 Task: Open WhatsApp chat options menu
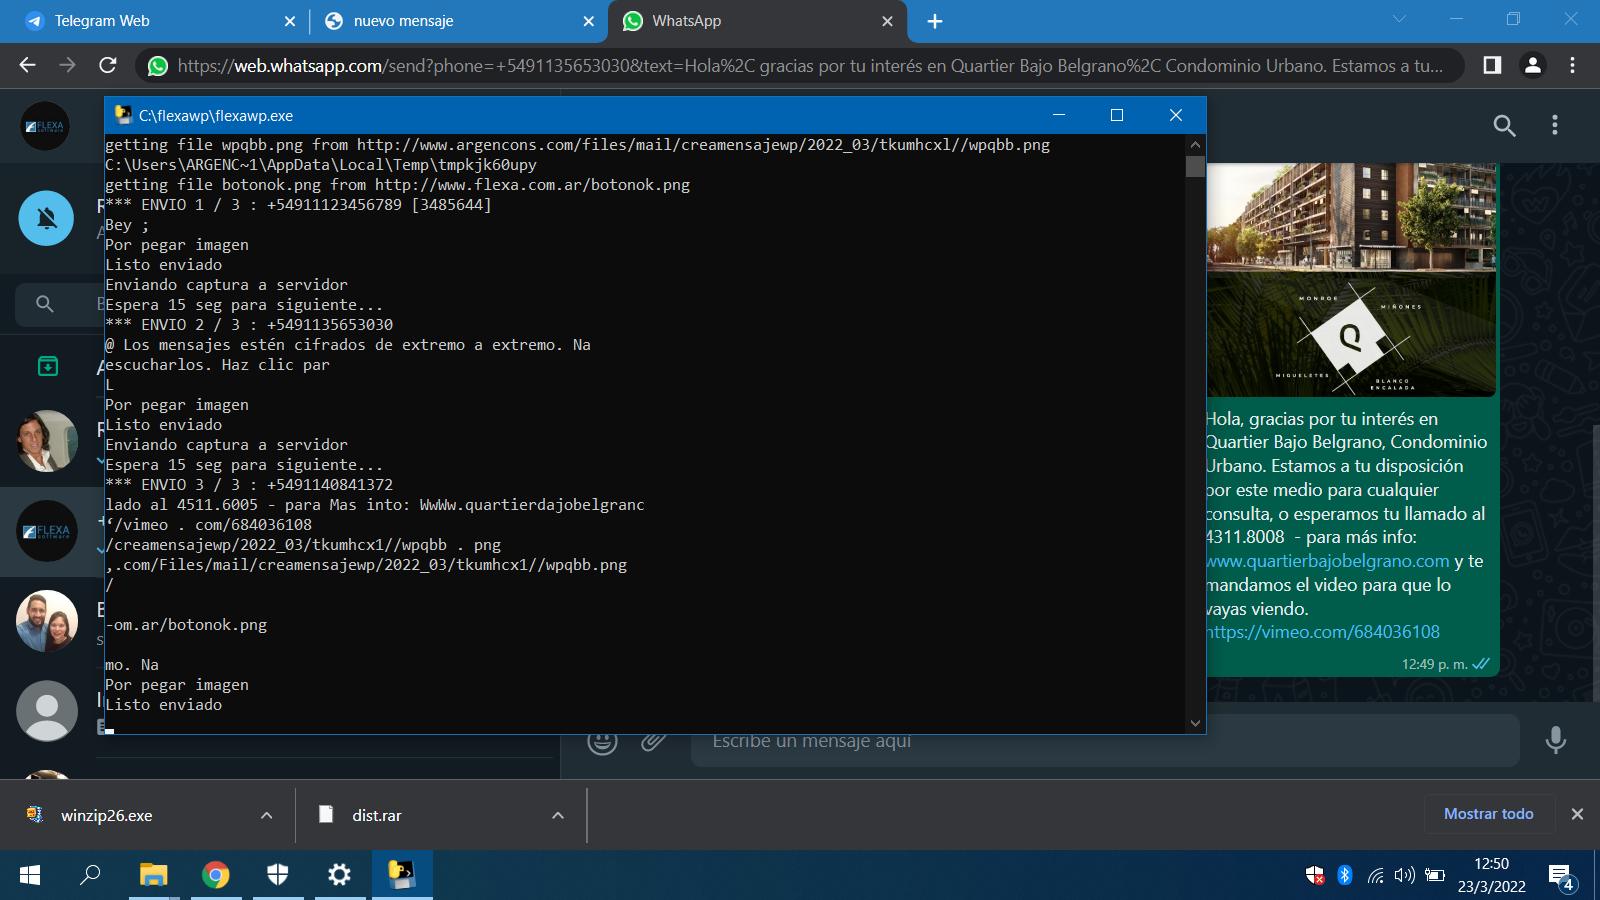point(1554,125)
